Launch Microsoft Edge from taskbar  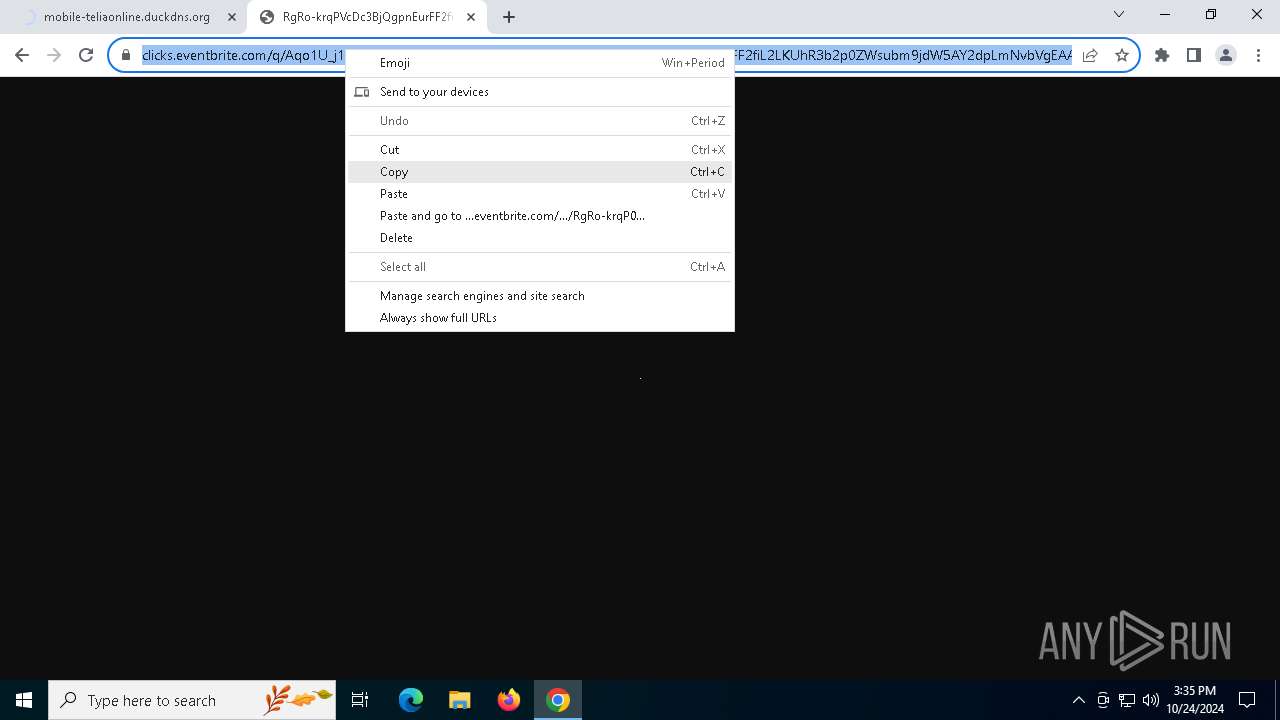pos(411,700)
